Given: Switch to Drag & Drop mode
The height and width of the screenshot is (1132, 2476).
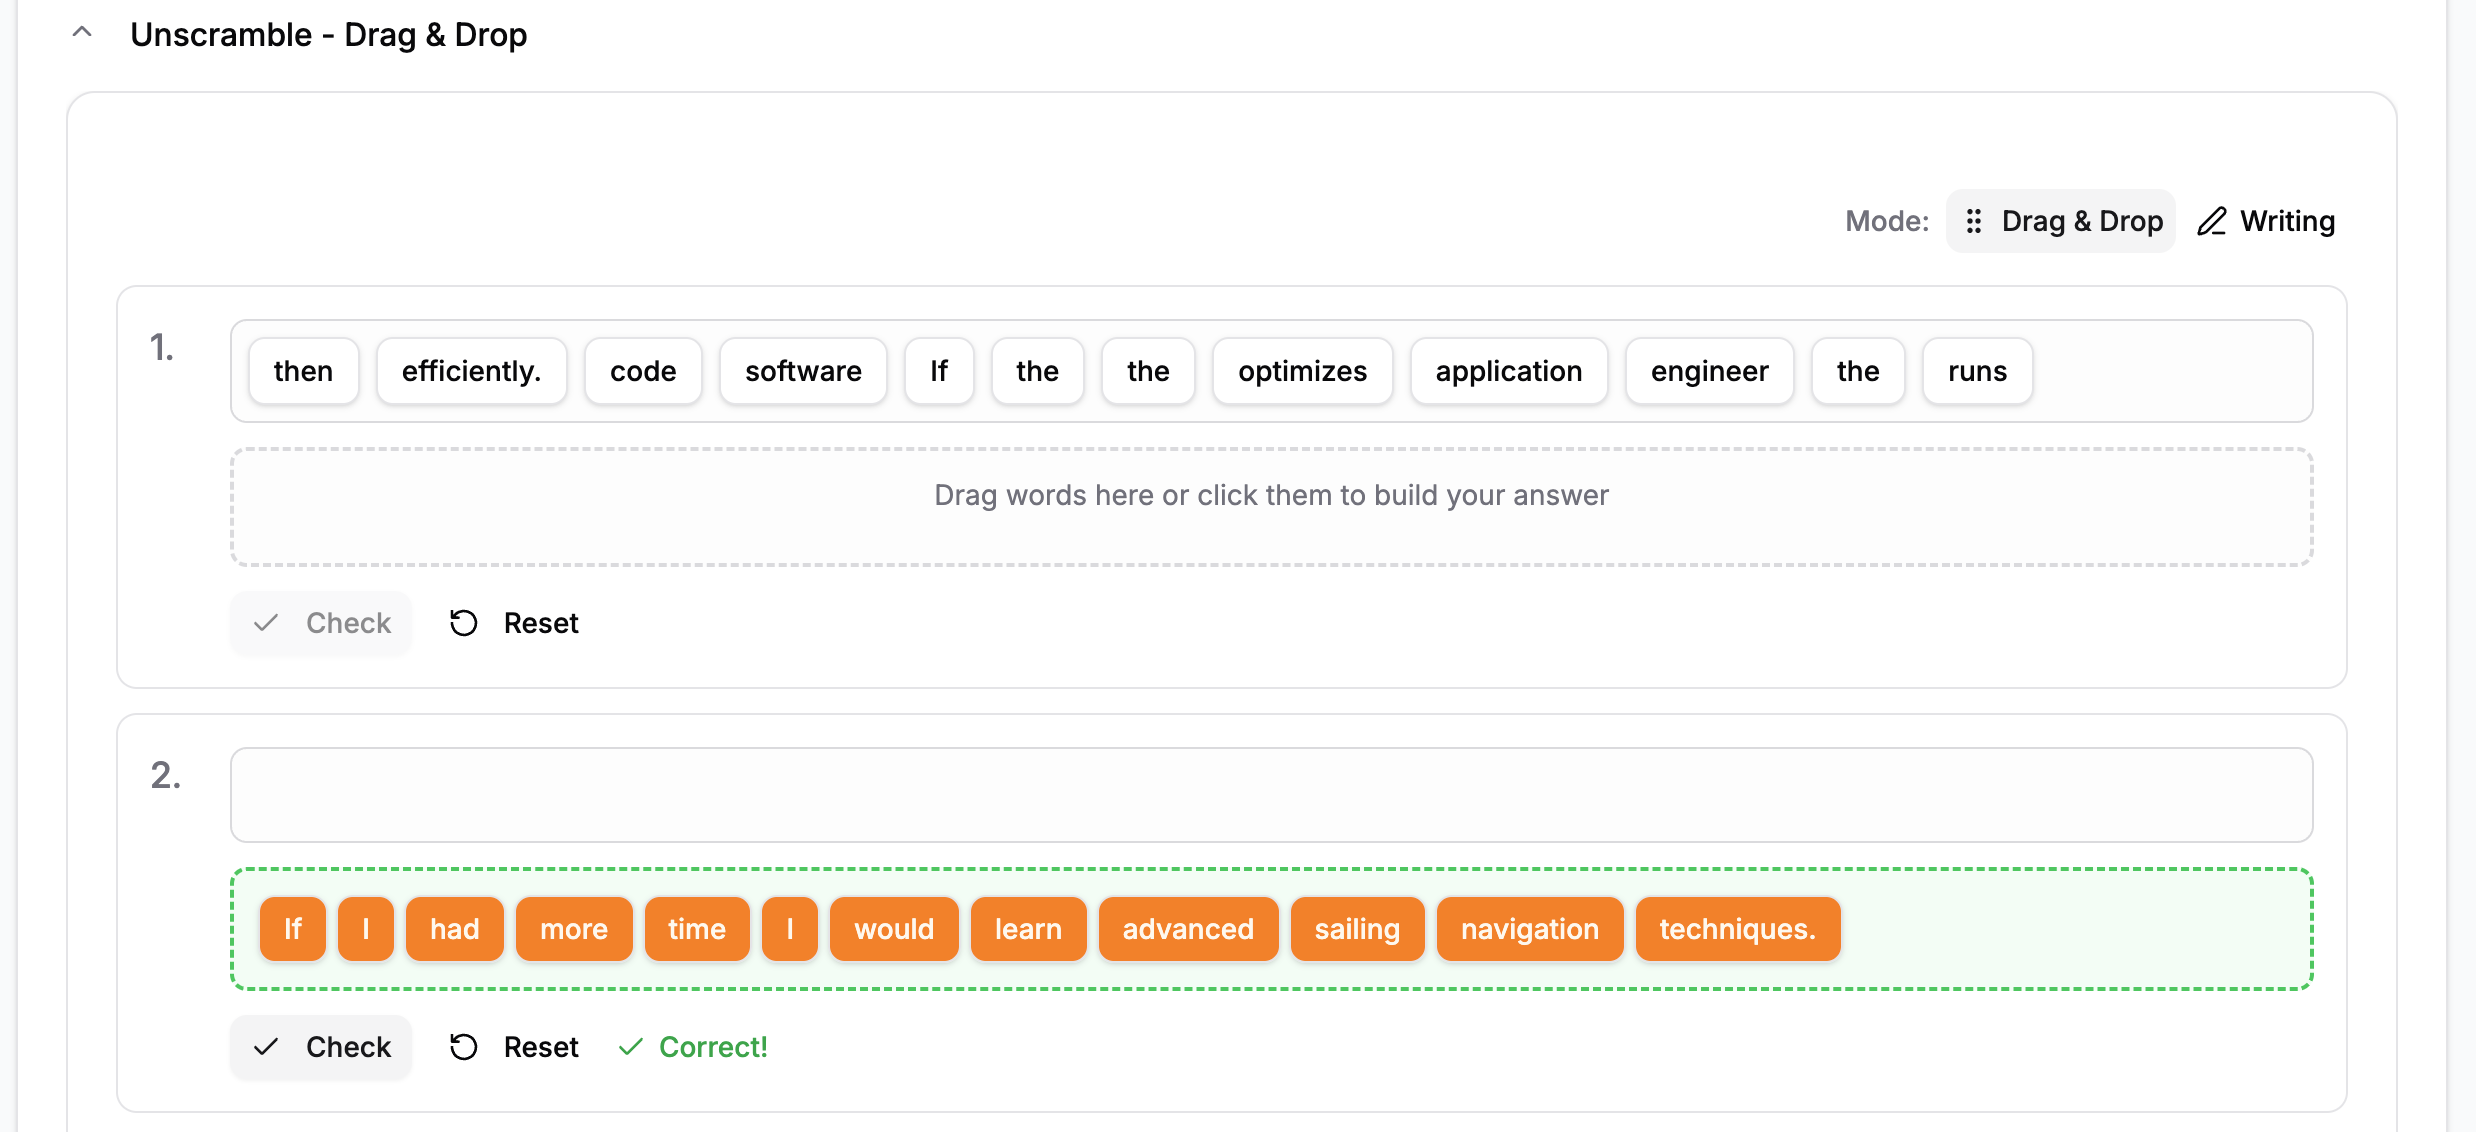Looking at the screenshot, I should (2061, 221).
